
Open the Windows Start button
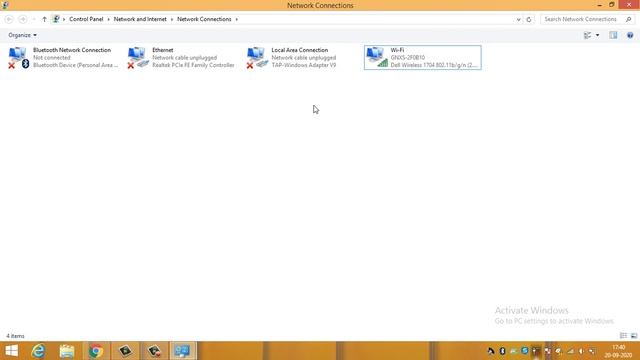pyautogui.click(x=11, y=351)
